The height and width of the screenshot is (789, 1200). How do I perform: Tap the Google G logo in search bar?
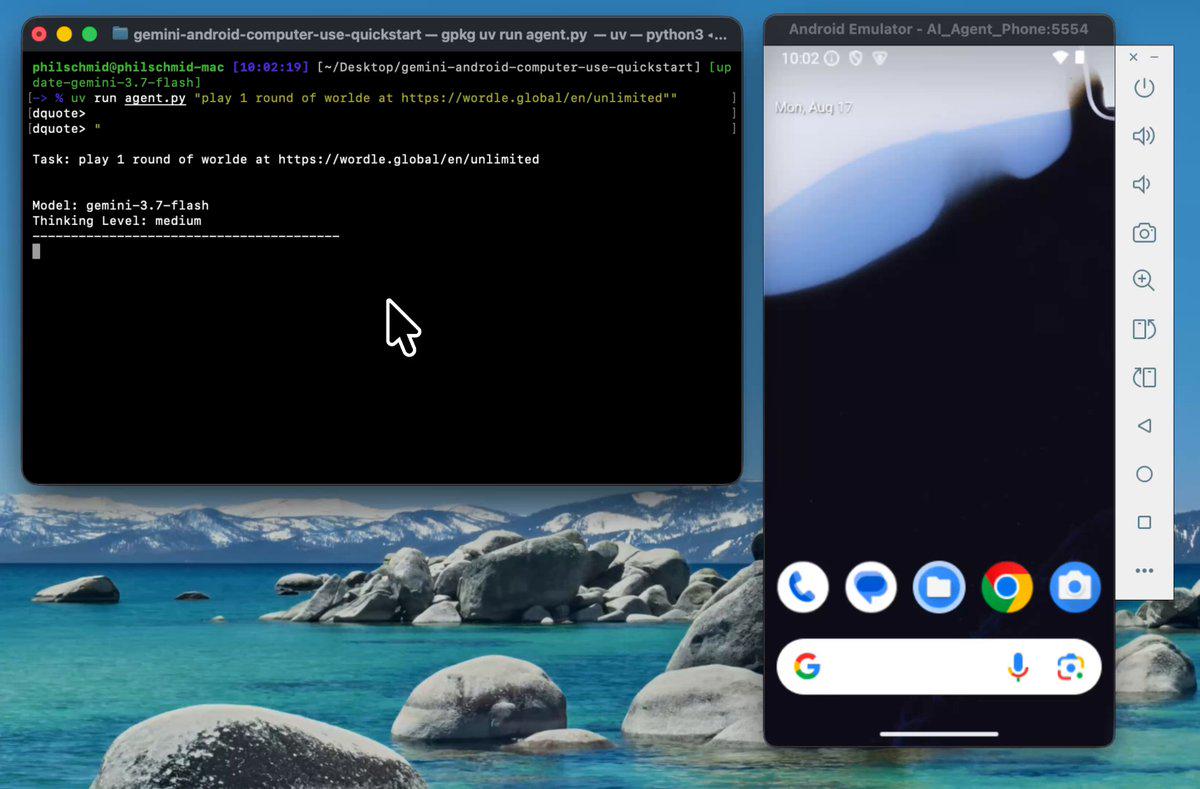pyautogui.click(x=807, y=667)
